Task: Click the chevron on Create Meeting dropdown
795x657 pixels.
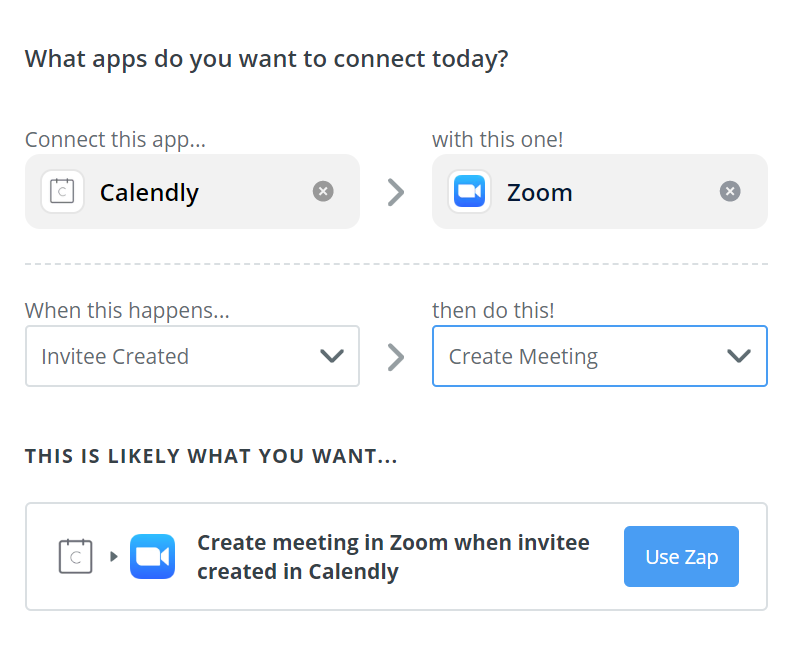Action: (739, 356)
